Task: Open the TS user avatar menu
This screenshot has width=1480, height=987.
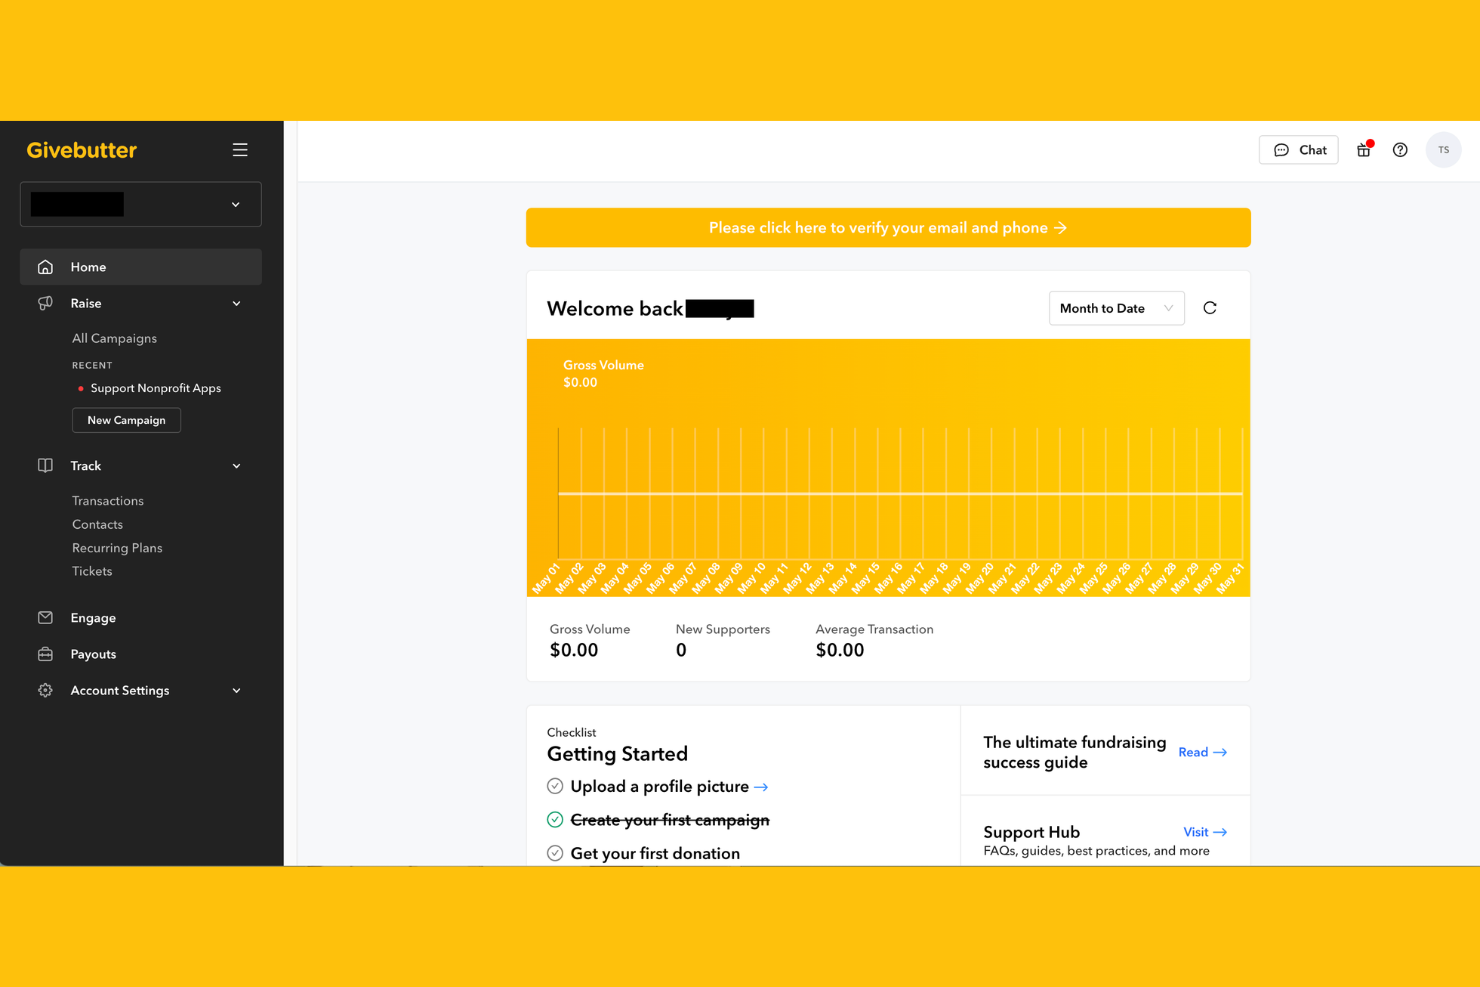Action: pos(1444,150)
